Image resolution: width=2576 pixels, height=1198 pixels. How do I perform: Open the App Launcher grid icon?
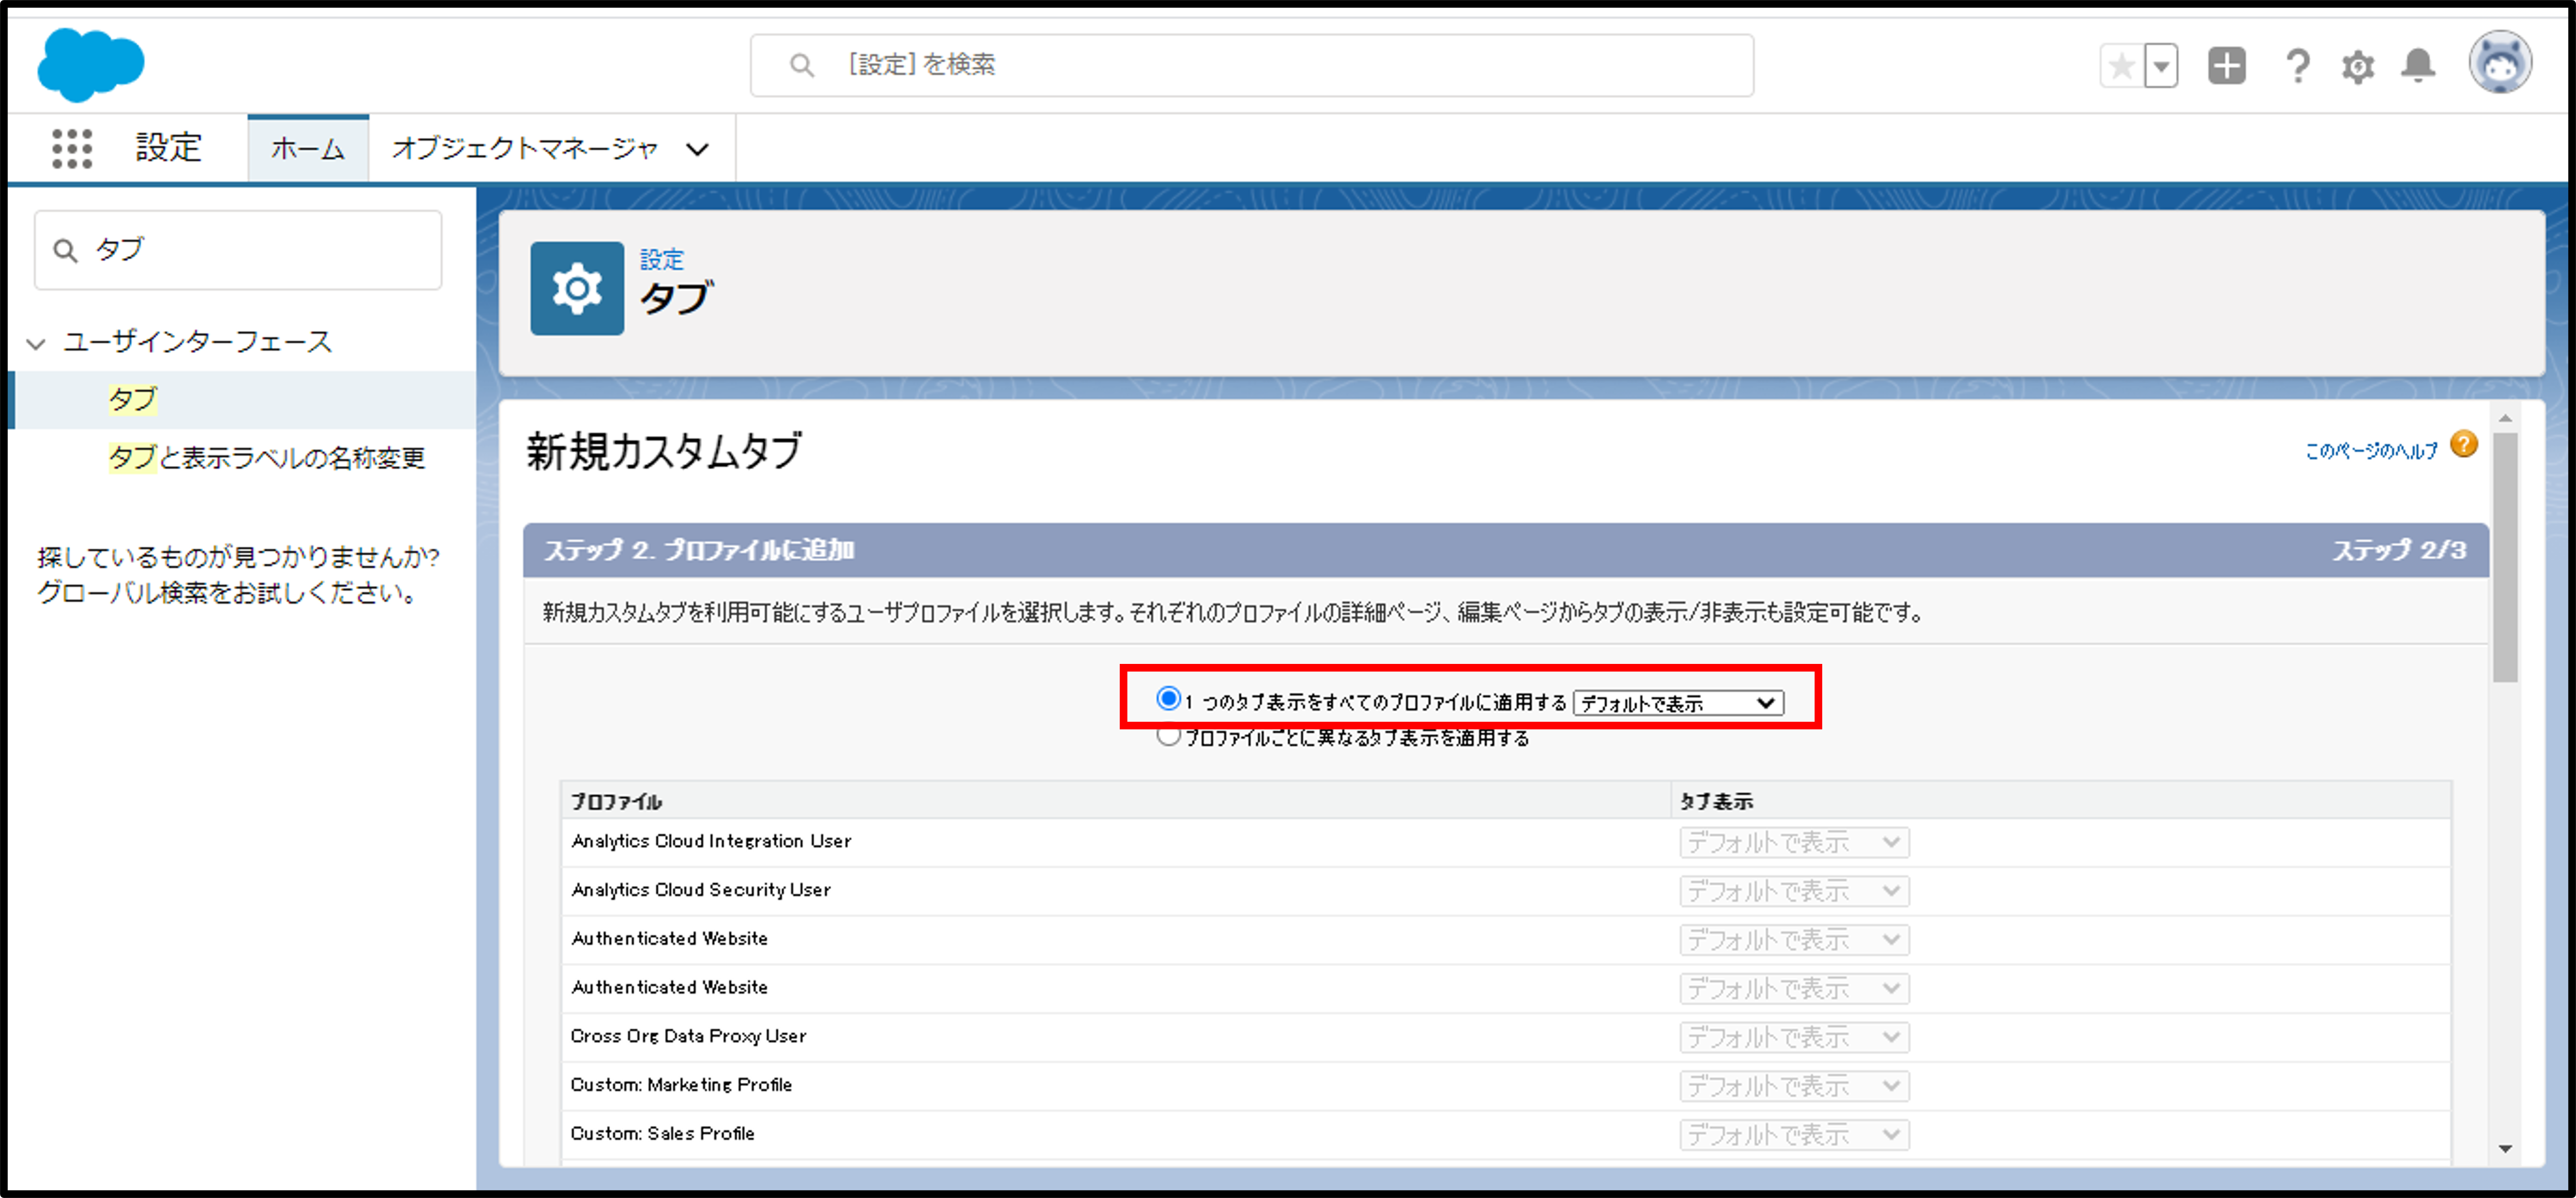(x=72, y=148)
